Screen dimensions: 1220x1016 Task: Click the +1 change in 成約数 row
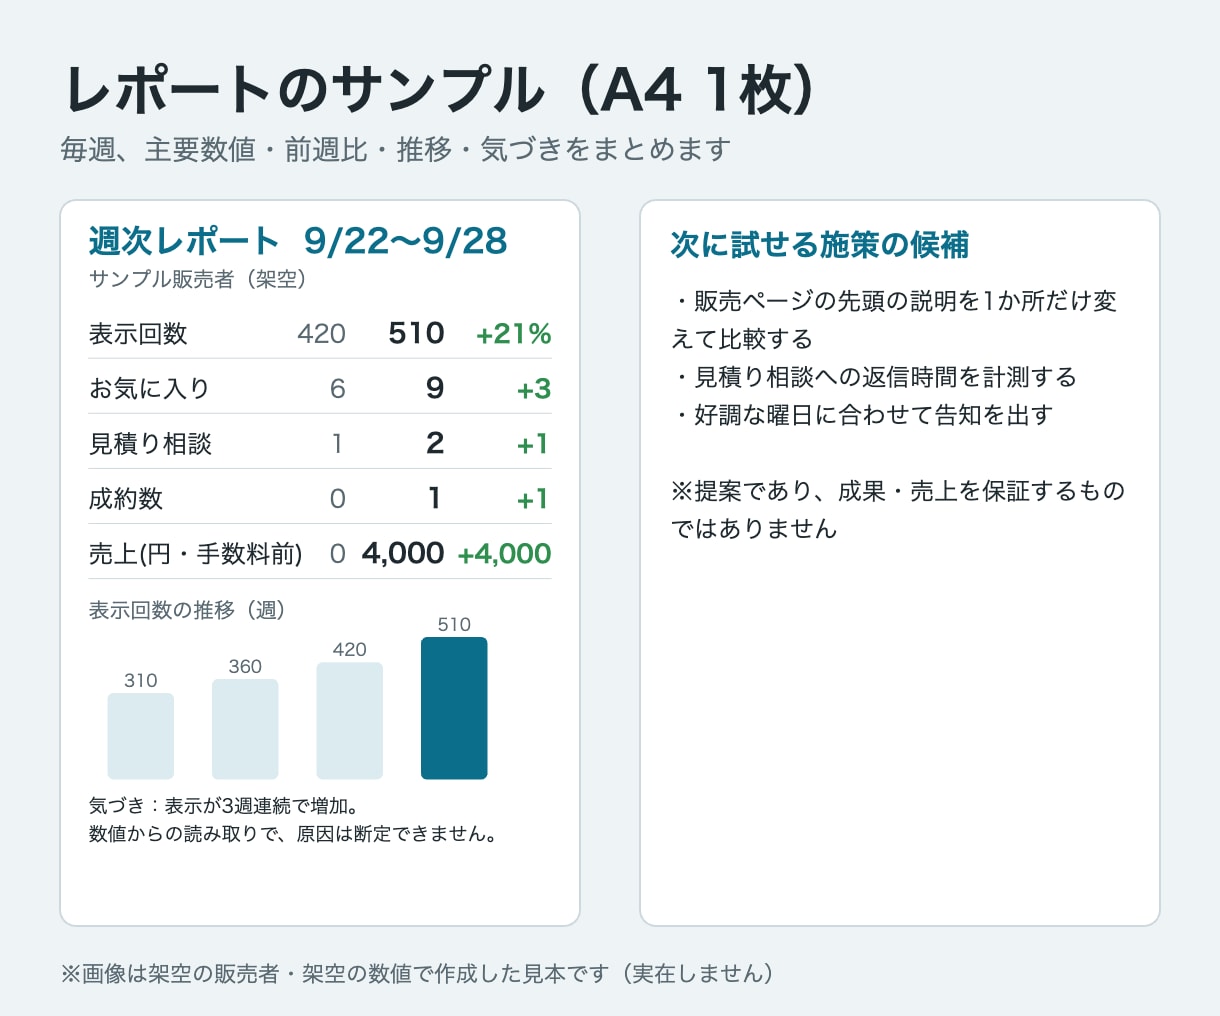[533, 499]
